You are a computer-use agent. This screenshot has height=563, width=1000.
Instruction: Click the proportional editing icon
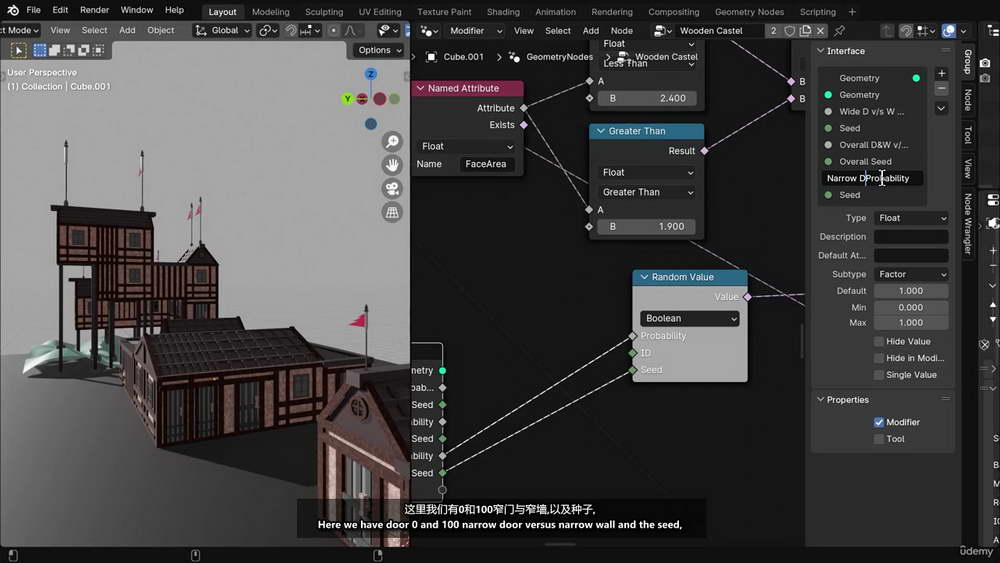pyautogui.click(x=334, y=31)
